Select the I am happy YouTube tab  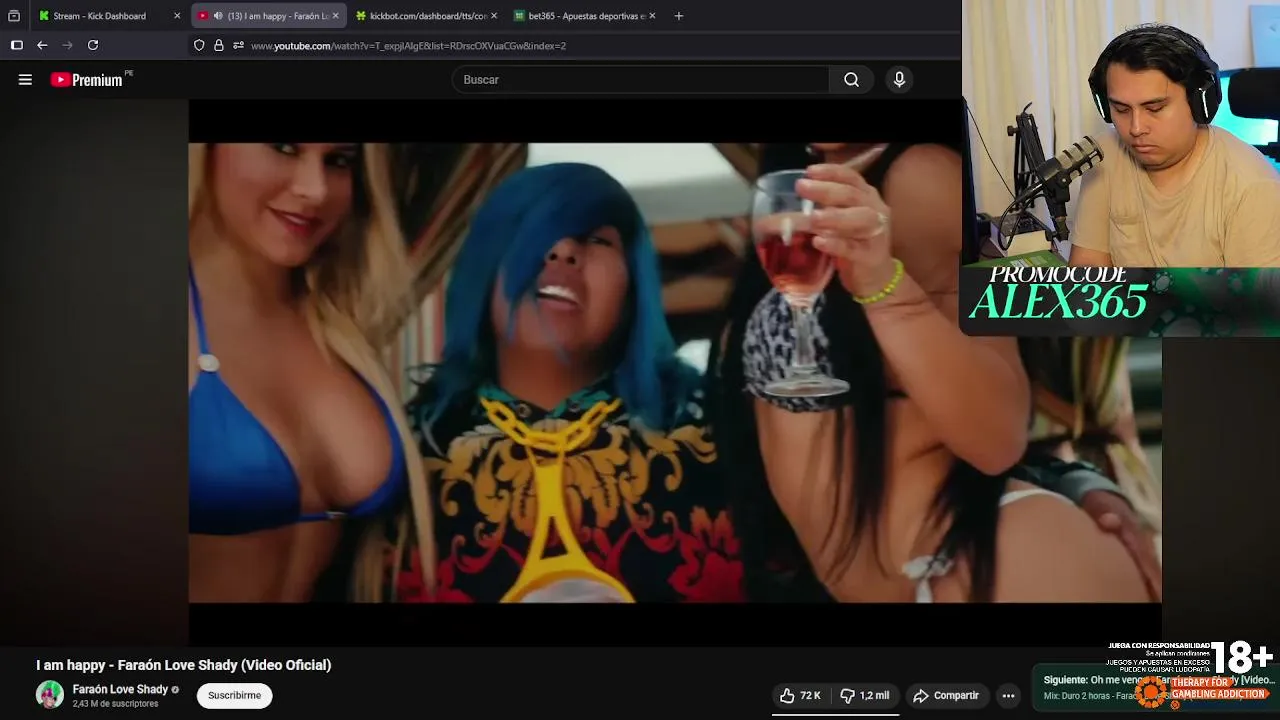tap(268, 16)
